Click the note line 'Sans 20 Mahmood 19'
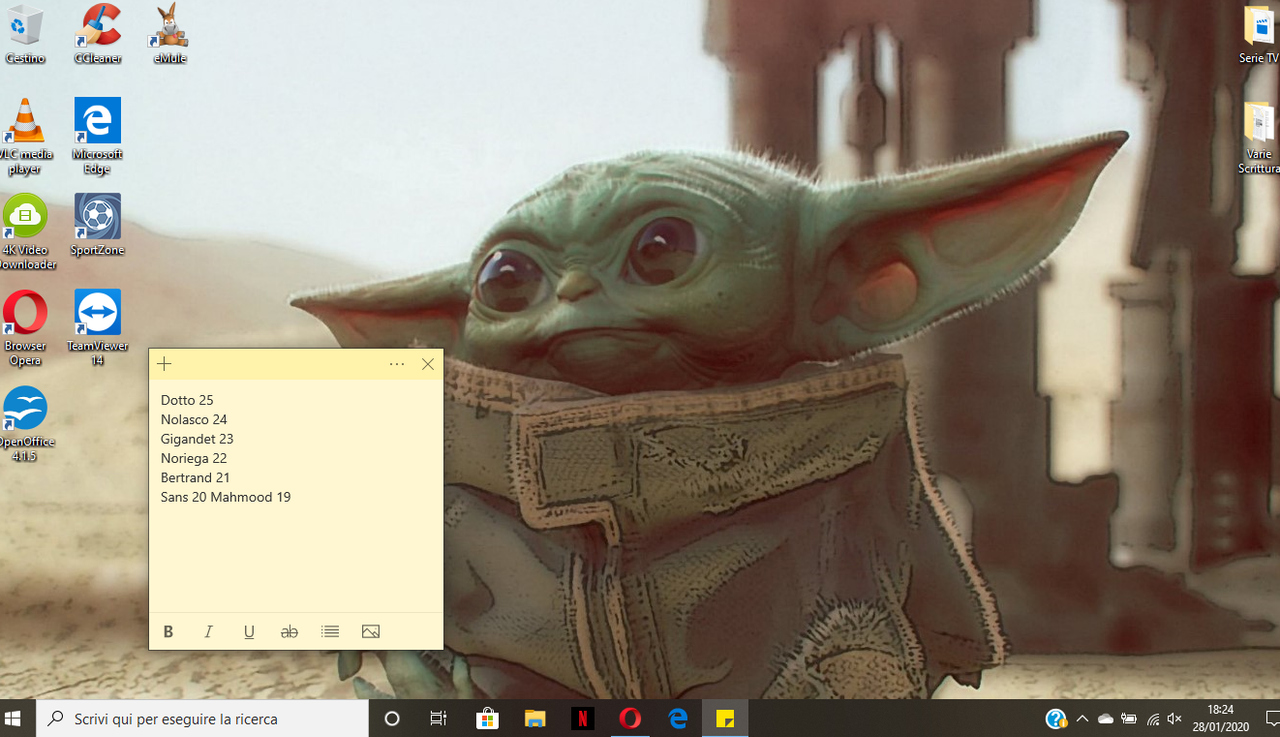 (x=226, y=497)
